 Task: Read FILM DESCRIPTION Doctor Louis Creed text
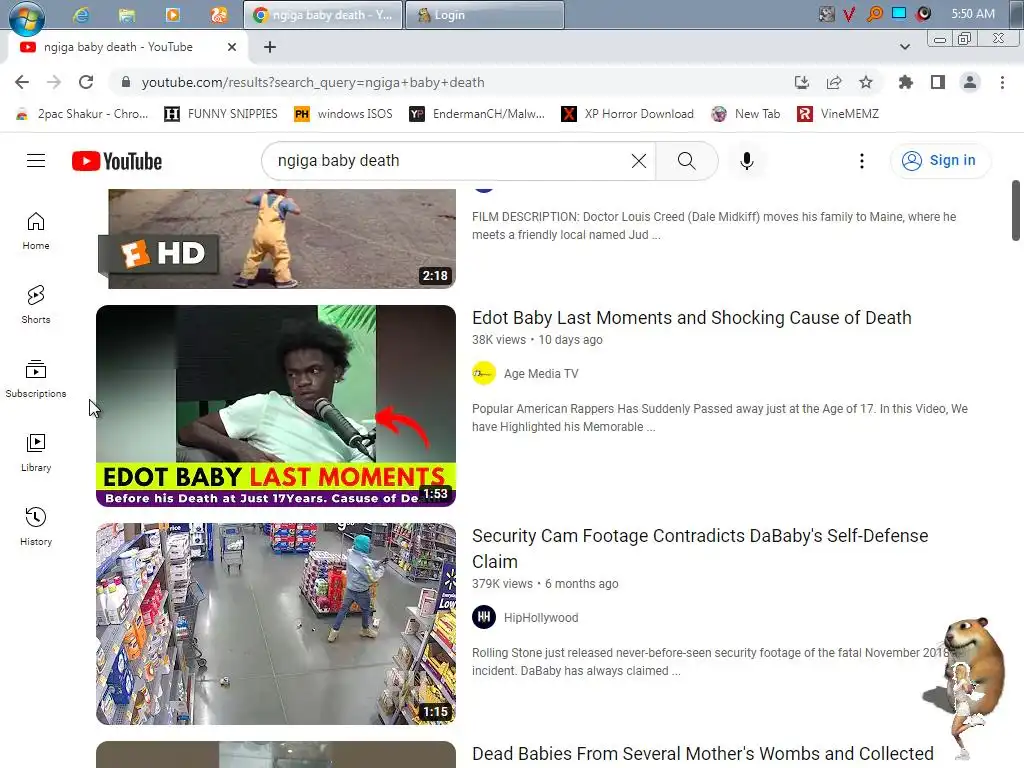[714, 225]
